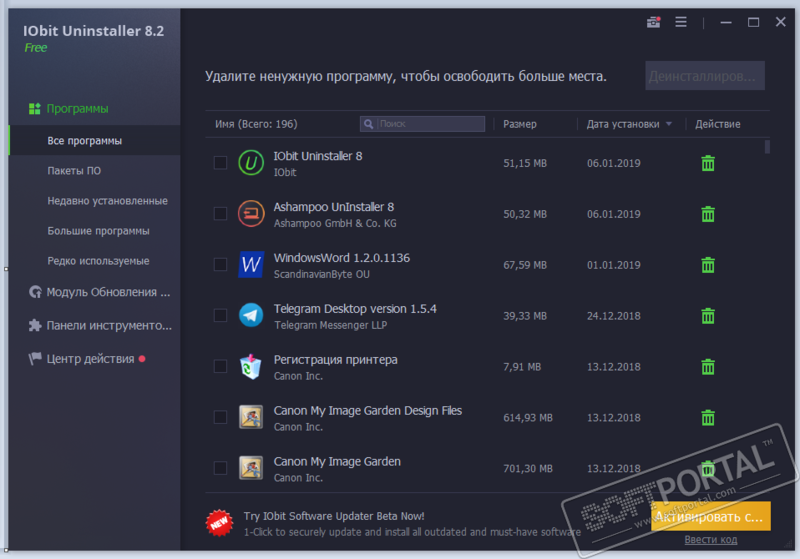Sort the list by Имя column header
This screenshot has width=800, height=559.
click(256, 124)
